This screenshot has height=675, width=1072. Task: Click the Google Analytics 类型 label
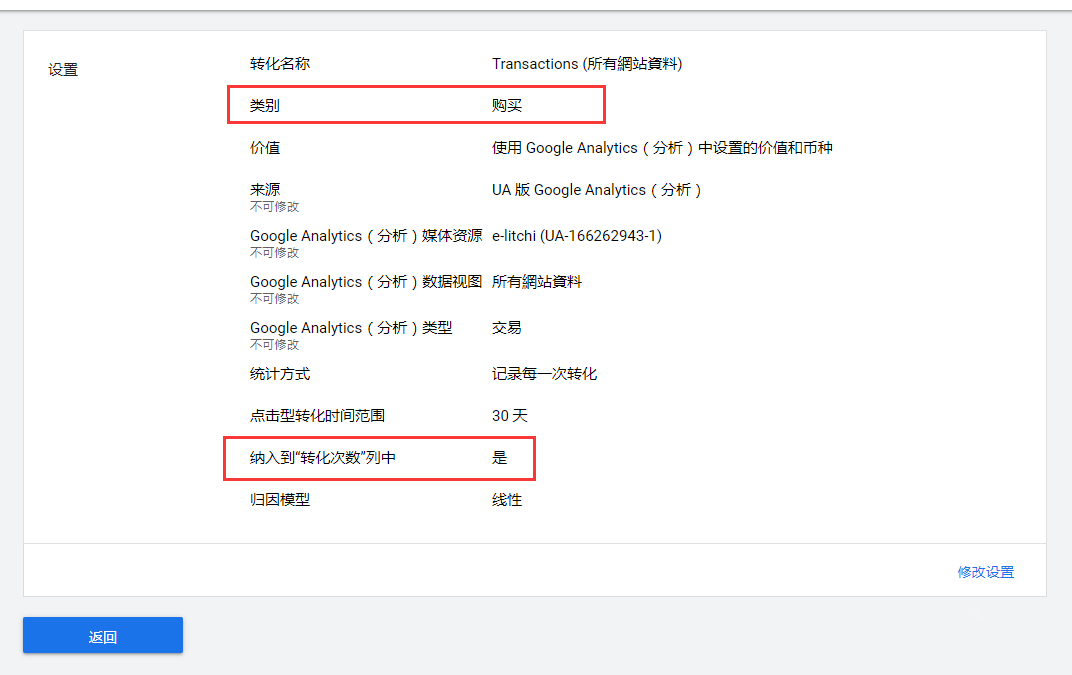tap(350, 328)
